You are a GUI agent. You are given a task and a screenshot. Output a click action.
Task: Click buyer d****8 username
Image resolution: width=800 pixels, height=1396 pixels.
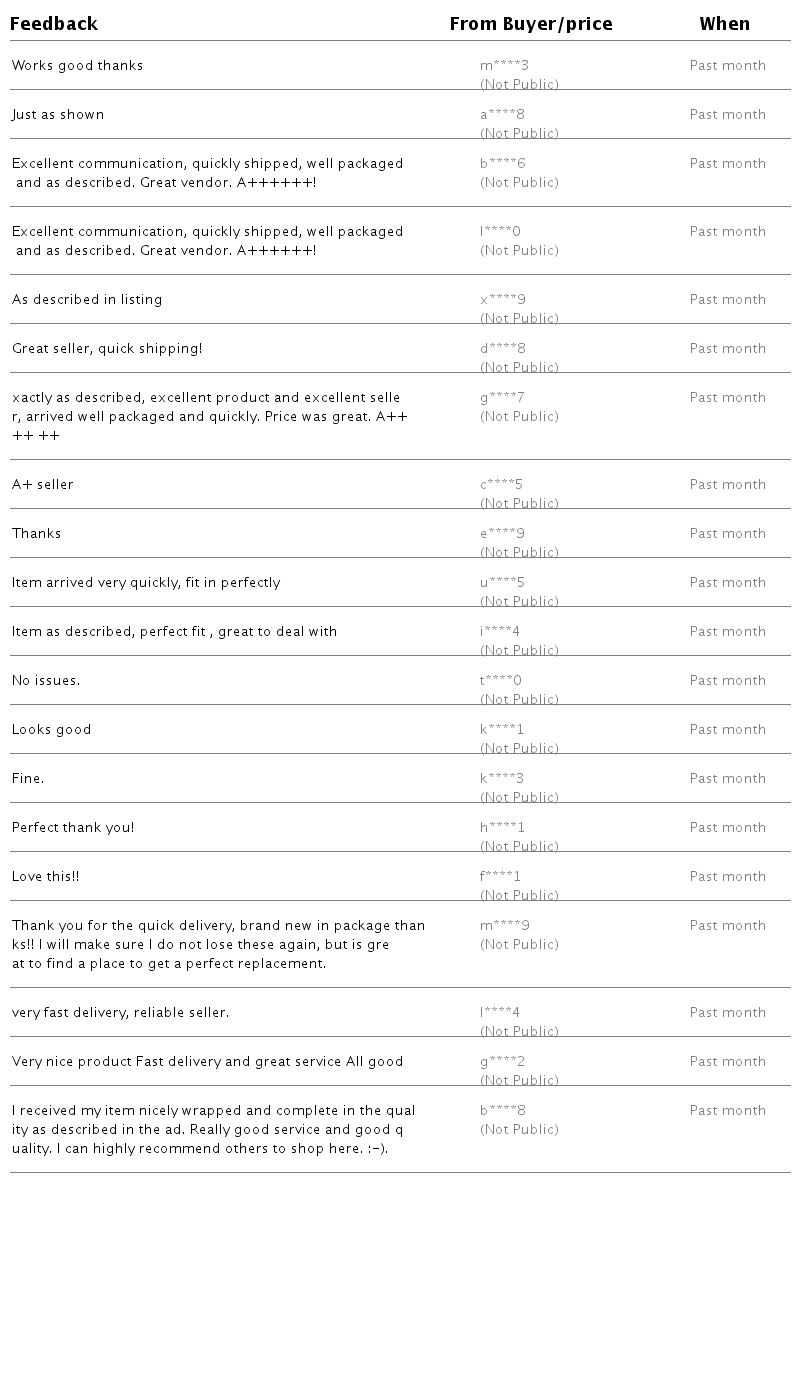pos(502,349)
